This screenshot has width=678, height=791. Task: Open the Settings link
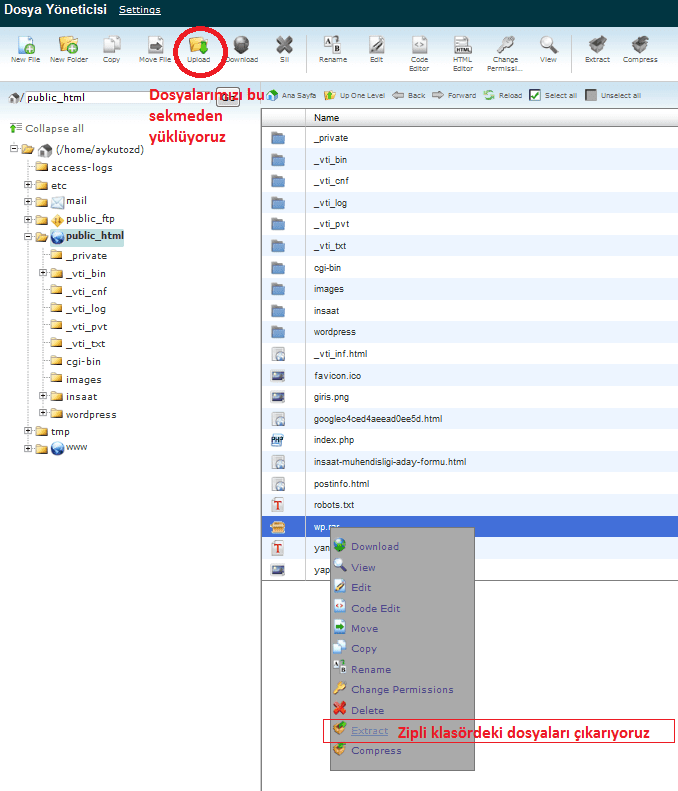point(140,10)
